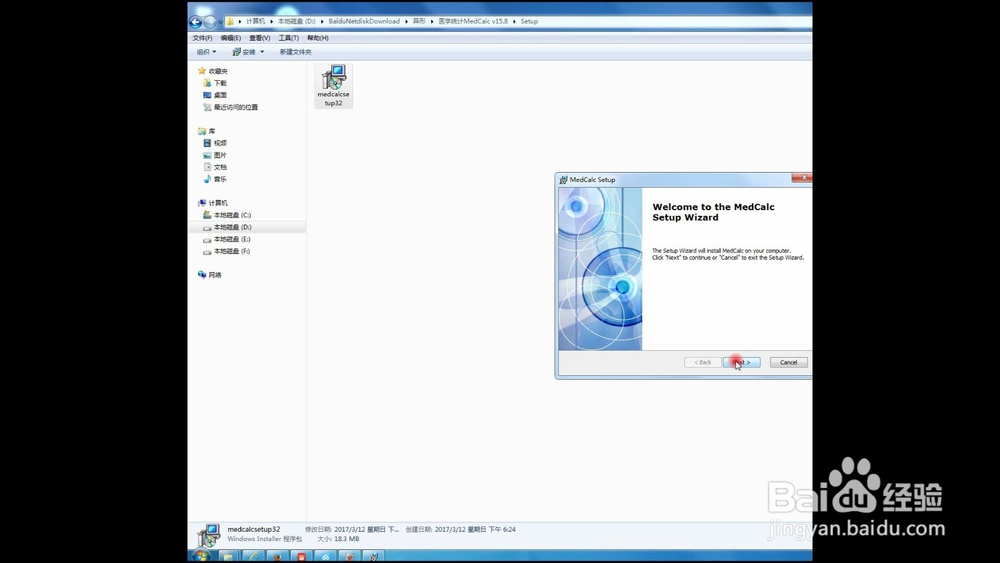1000x563 pixels.
Task: Click Next in MedCalc Setup wizard
Action: point(741,362)
